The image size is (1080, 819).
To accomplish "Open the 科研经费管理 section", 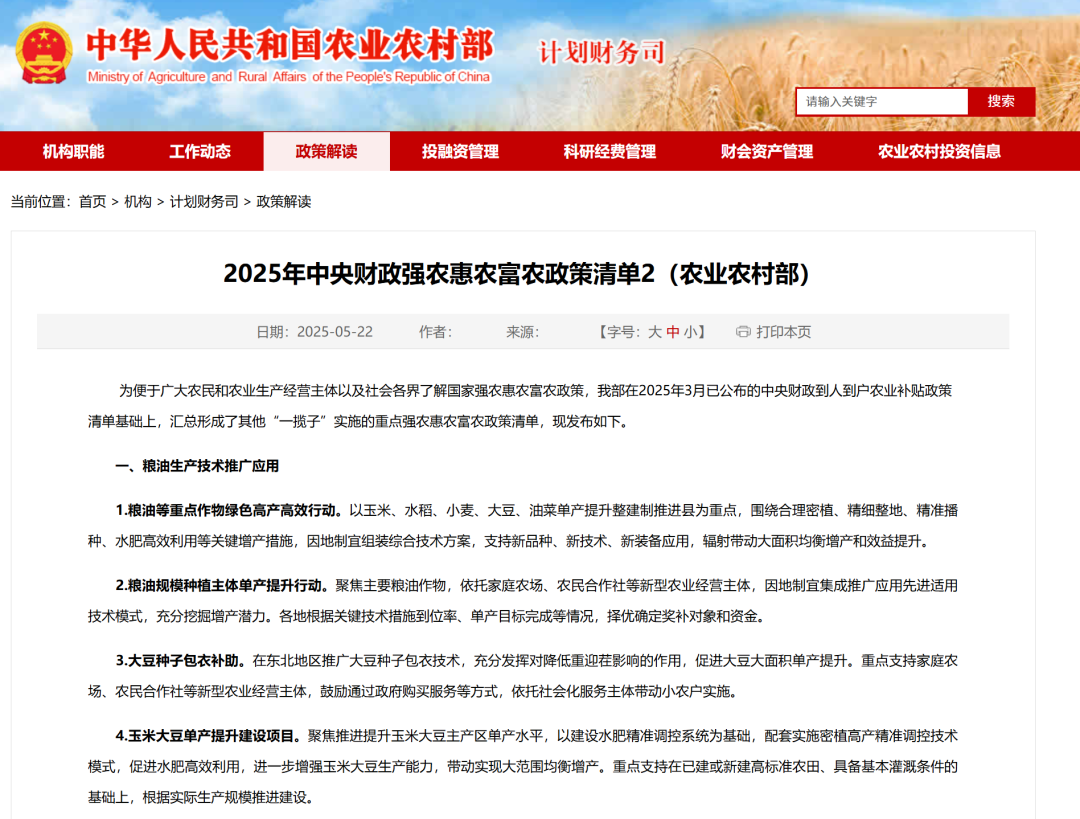I will coord(608,151).
